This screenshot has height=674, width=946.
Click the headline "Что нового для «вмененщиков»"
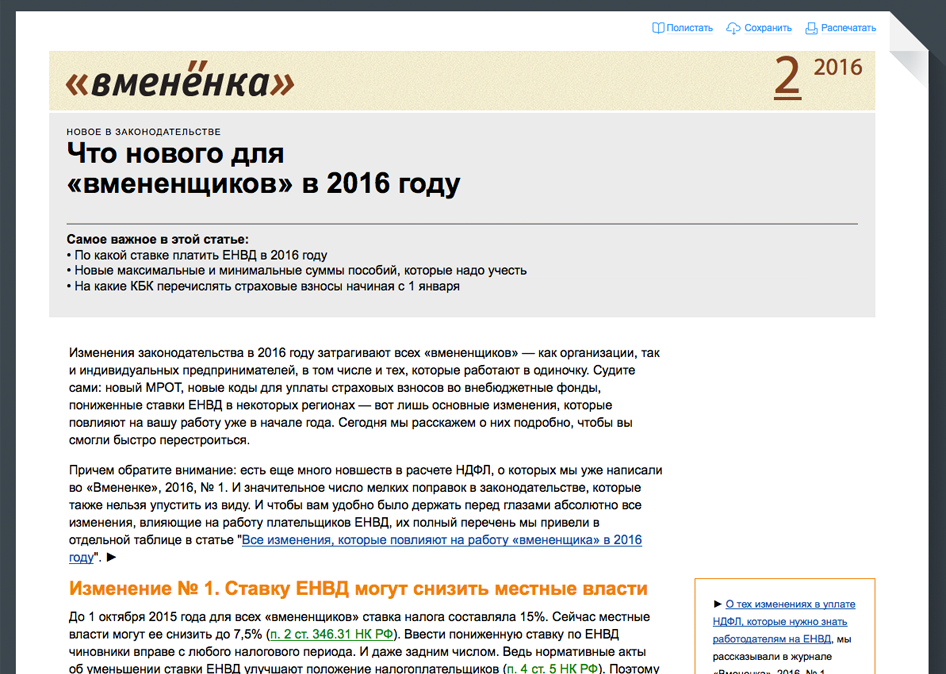pos(263,169)
